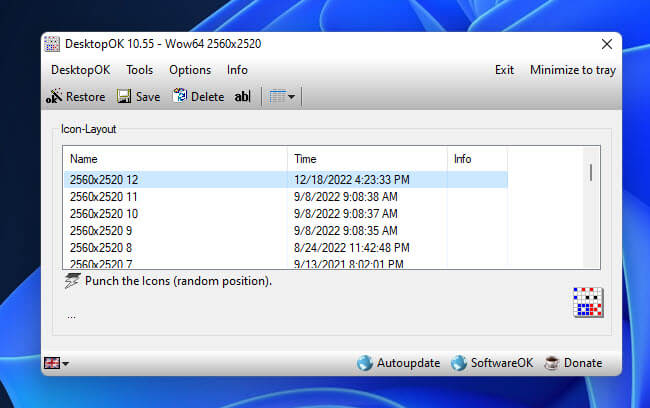Click the Info column header
650x408 pixels.
pyautogui.click(x=477, y=159)
